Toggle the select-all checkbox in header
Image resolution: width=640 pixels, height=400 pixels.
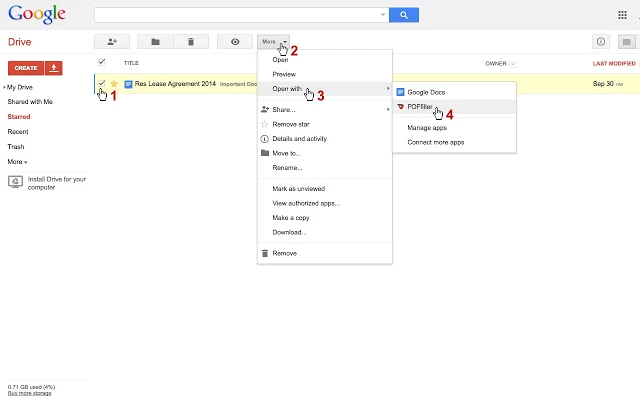[102, 62]
